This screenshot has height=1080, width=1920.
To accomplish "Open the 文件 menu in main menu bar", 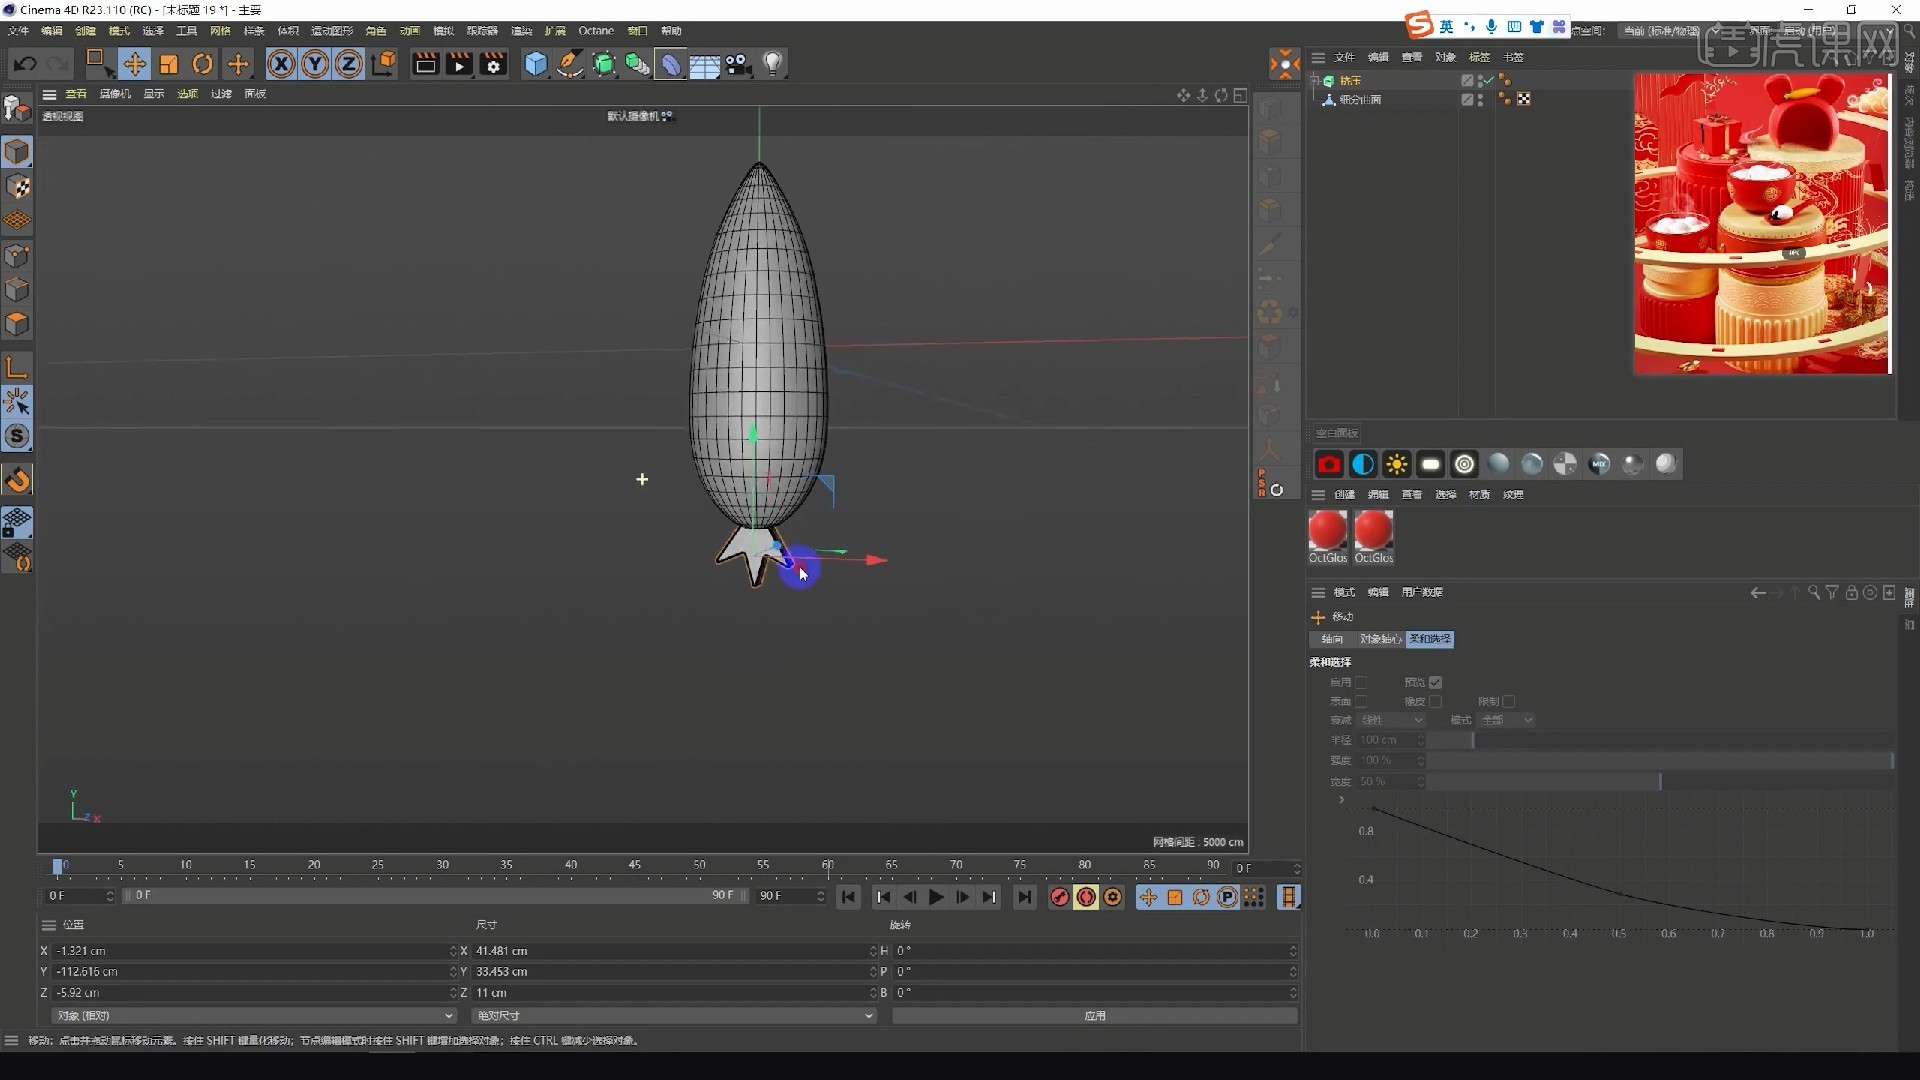I will coord(18,31).
